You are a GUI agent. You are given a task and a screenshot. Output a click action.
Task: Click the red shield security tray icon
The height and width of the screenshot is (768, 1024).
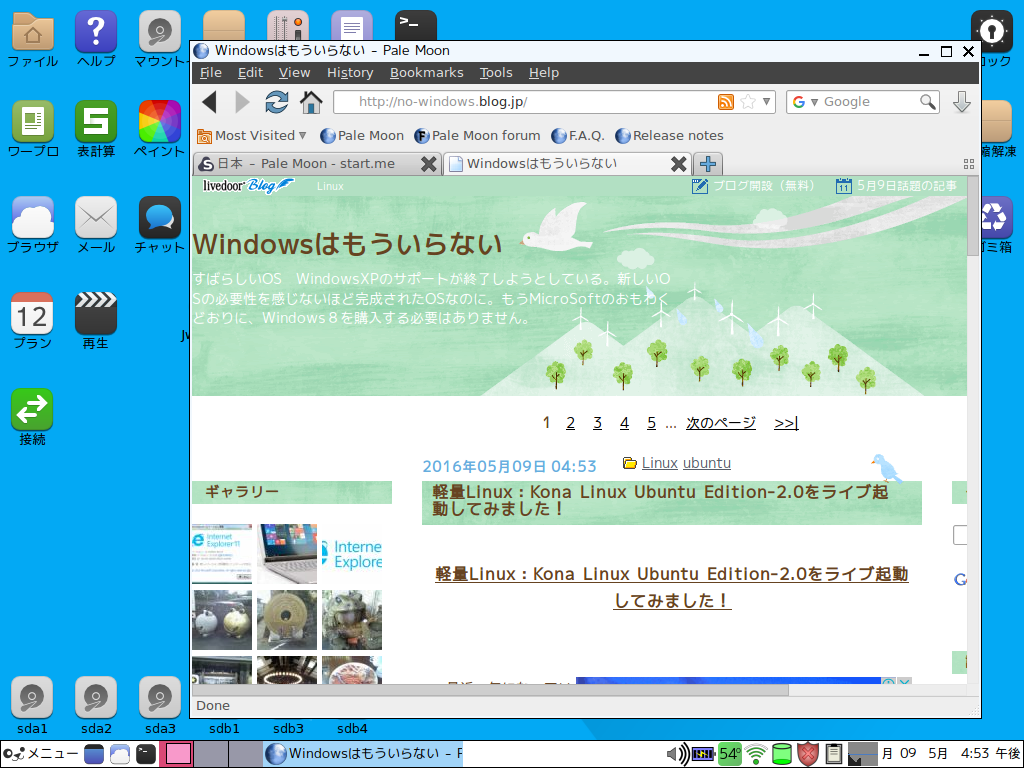pos(807,753)
